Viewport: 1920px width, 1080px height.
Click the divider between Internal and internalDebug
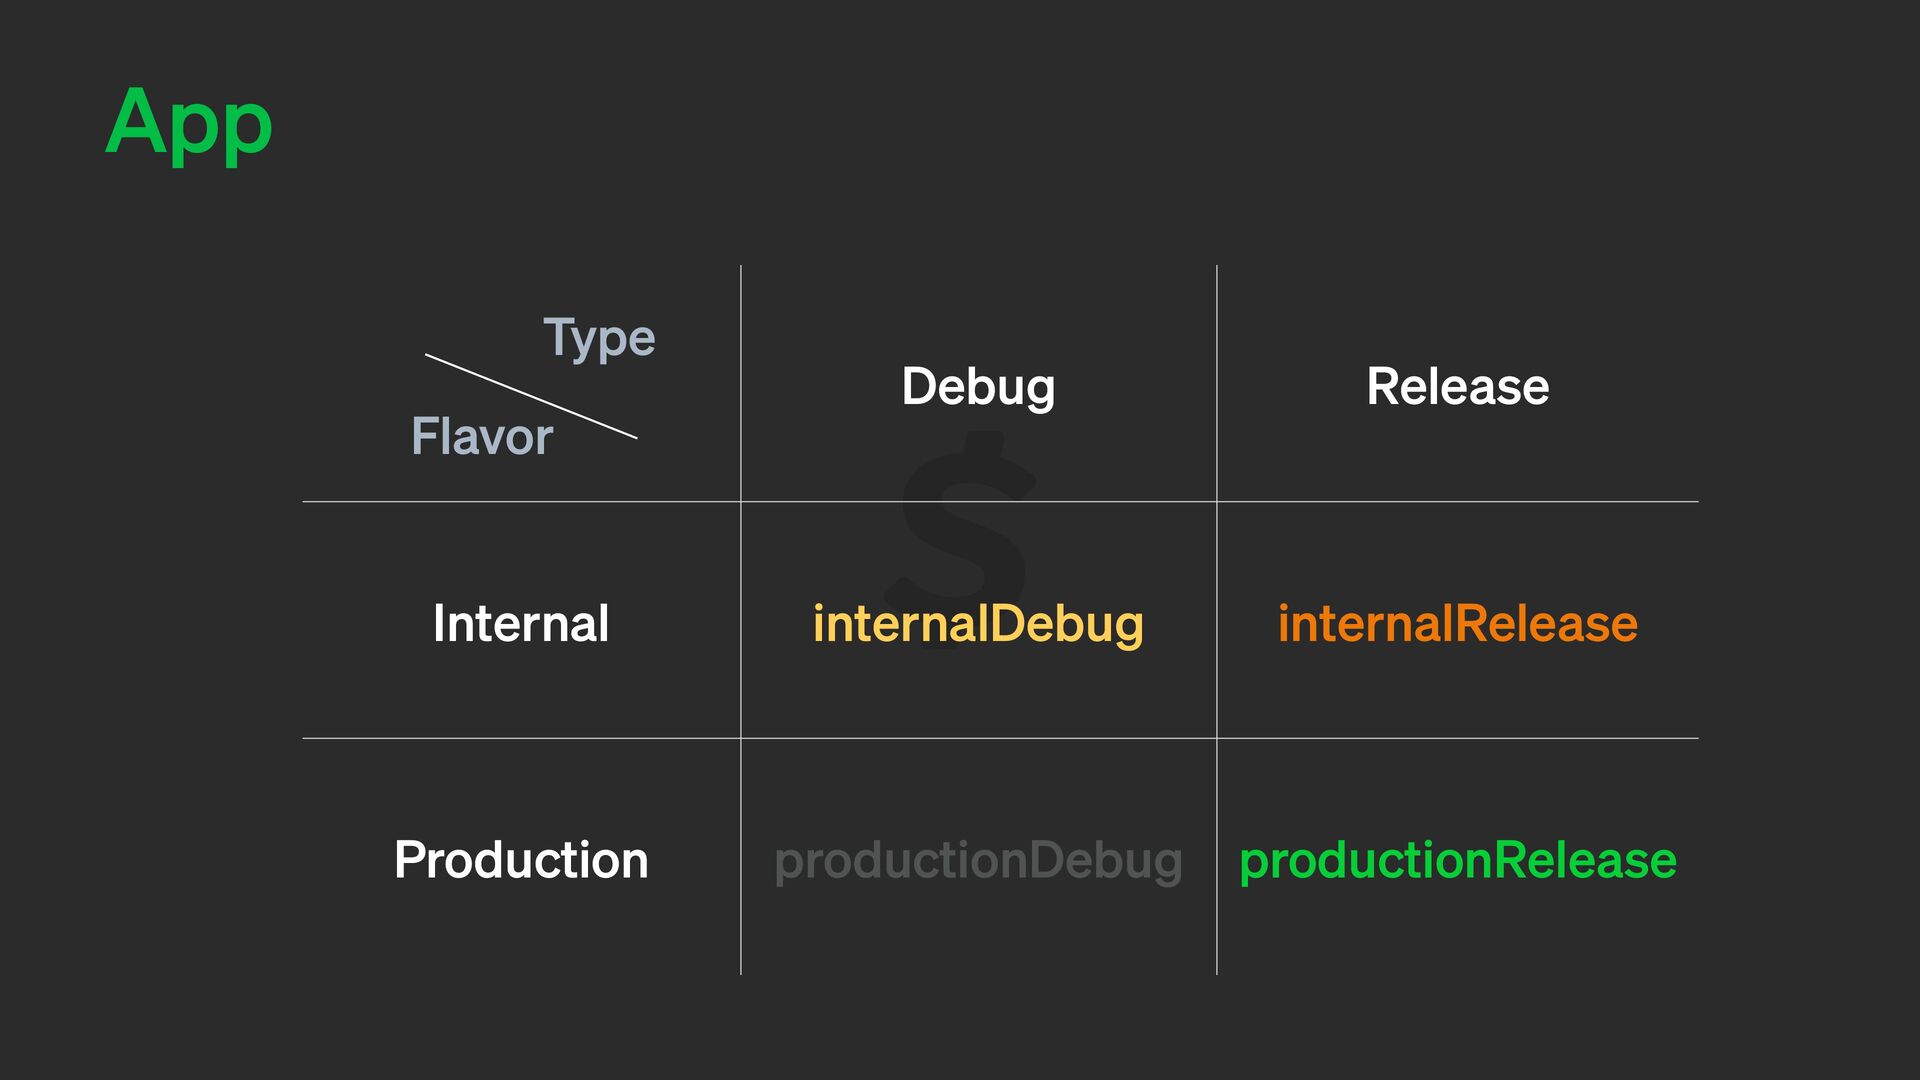tap(741, 624)
